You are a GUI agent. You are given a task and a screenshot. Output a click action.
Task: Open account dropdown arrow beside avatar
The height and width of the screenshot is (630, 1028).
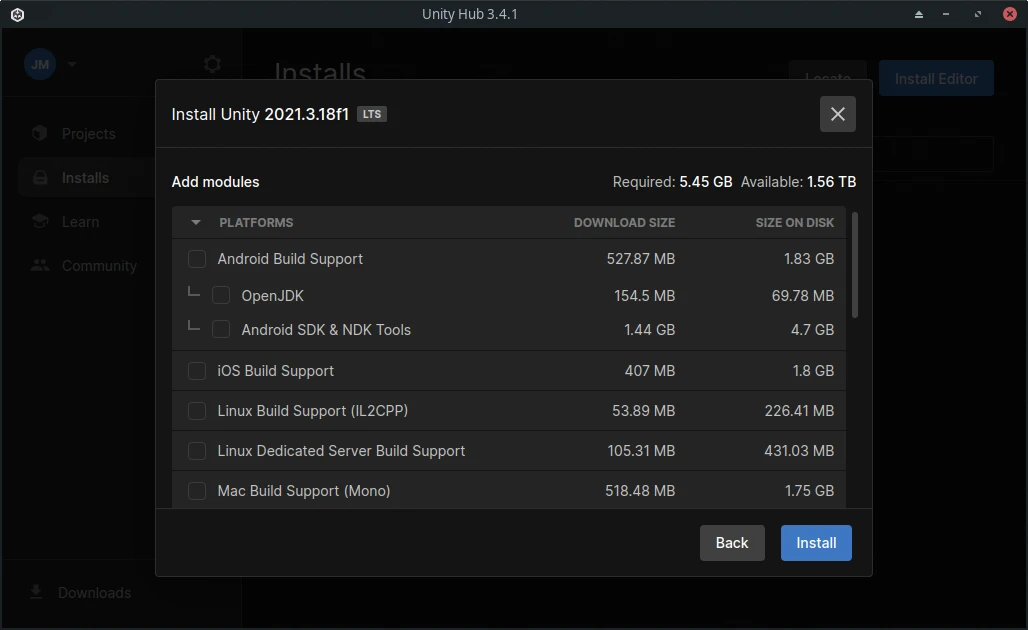71,64
